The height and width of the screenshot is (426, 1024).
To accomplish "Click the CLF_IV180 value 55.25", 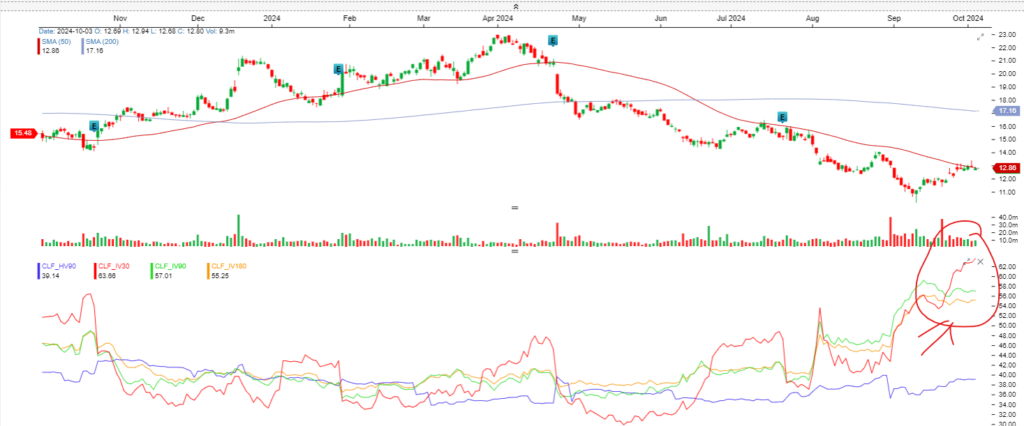I will tap(219, 276).
